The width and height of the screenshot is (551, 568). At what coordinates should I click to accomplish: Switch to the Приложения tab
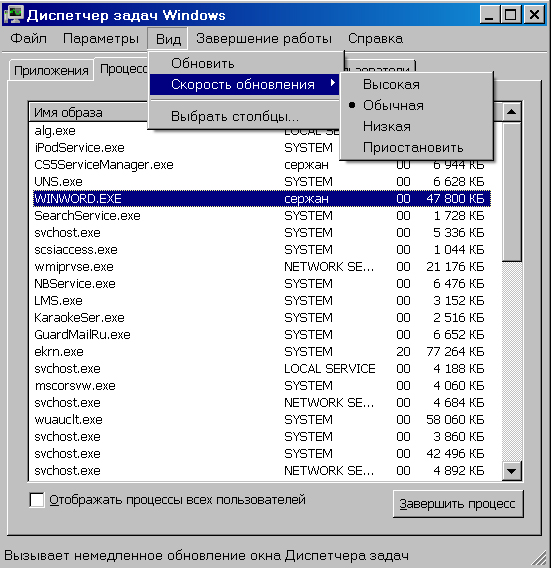coord(51,71)
